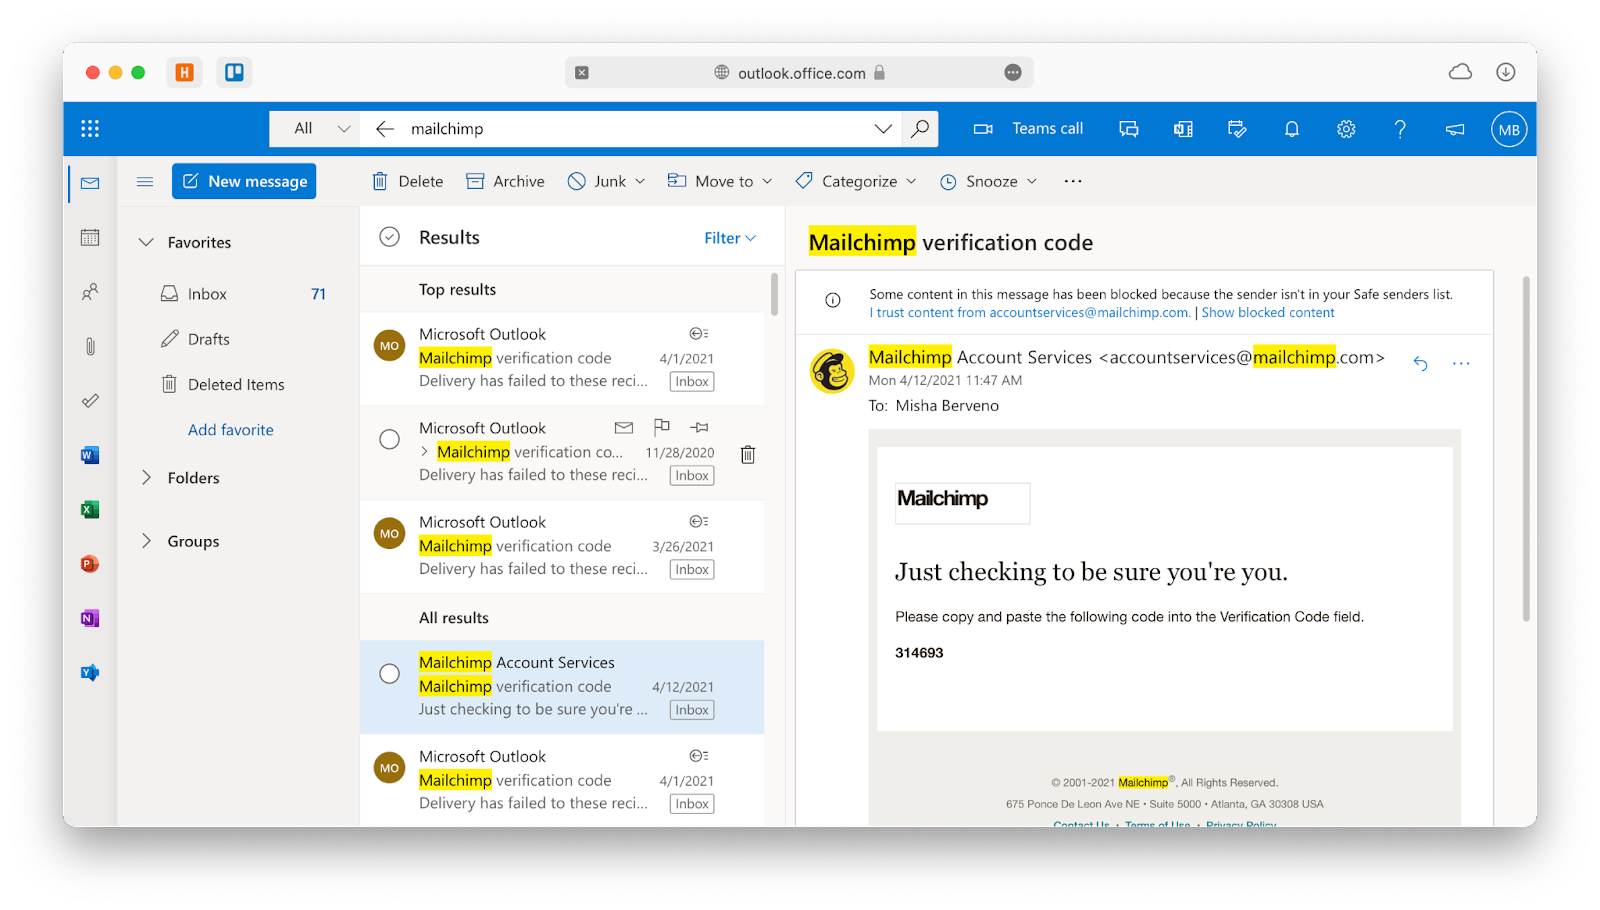
Task: Open the feedback megaphone icon
Action: click(1455, 129)
